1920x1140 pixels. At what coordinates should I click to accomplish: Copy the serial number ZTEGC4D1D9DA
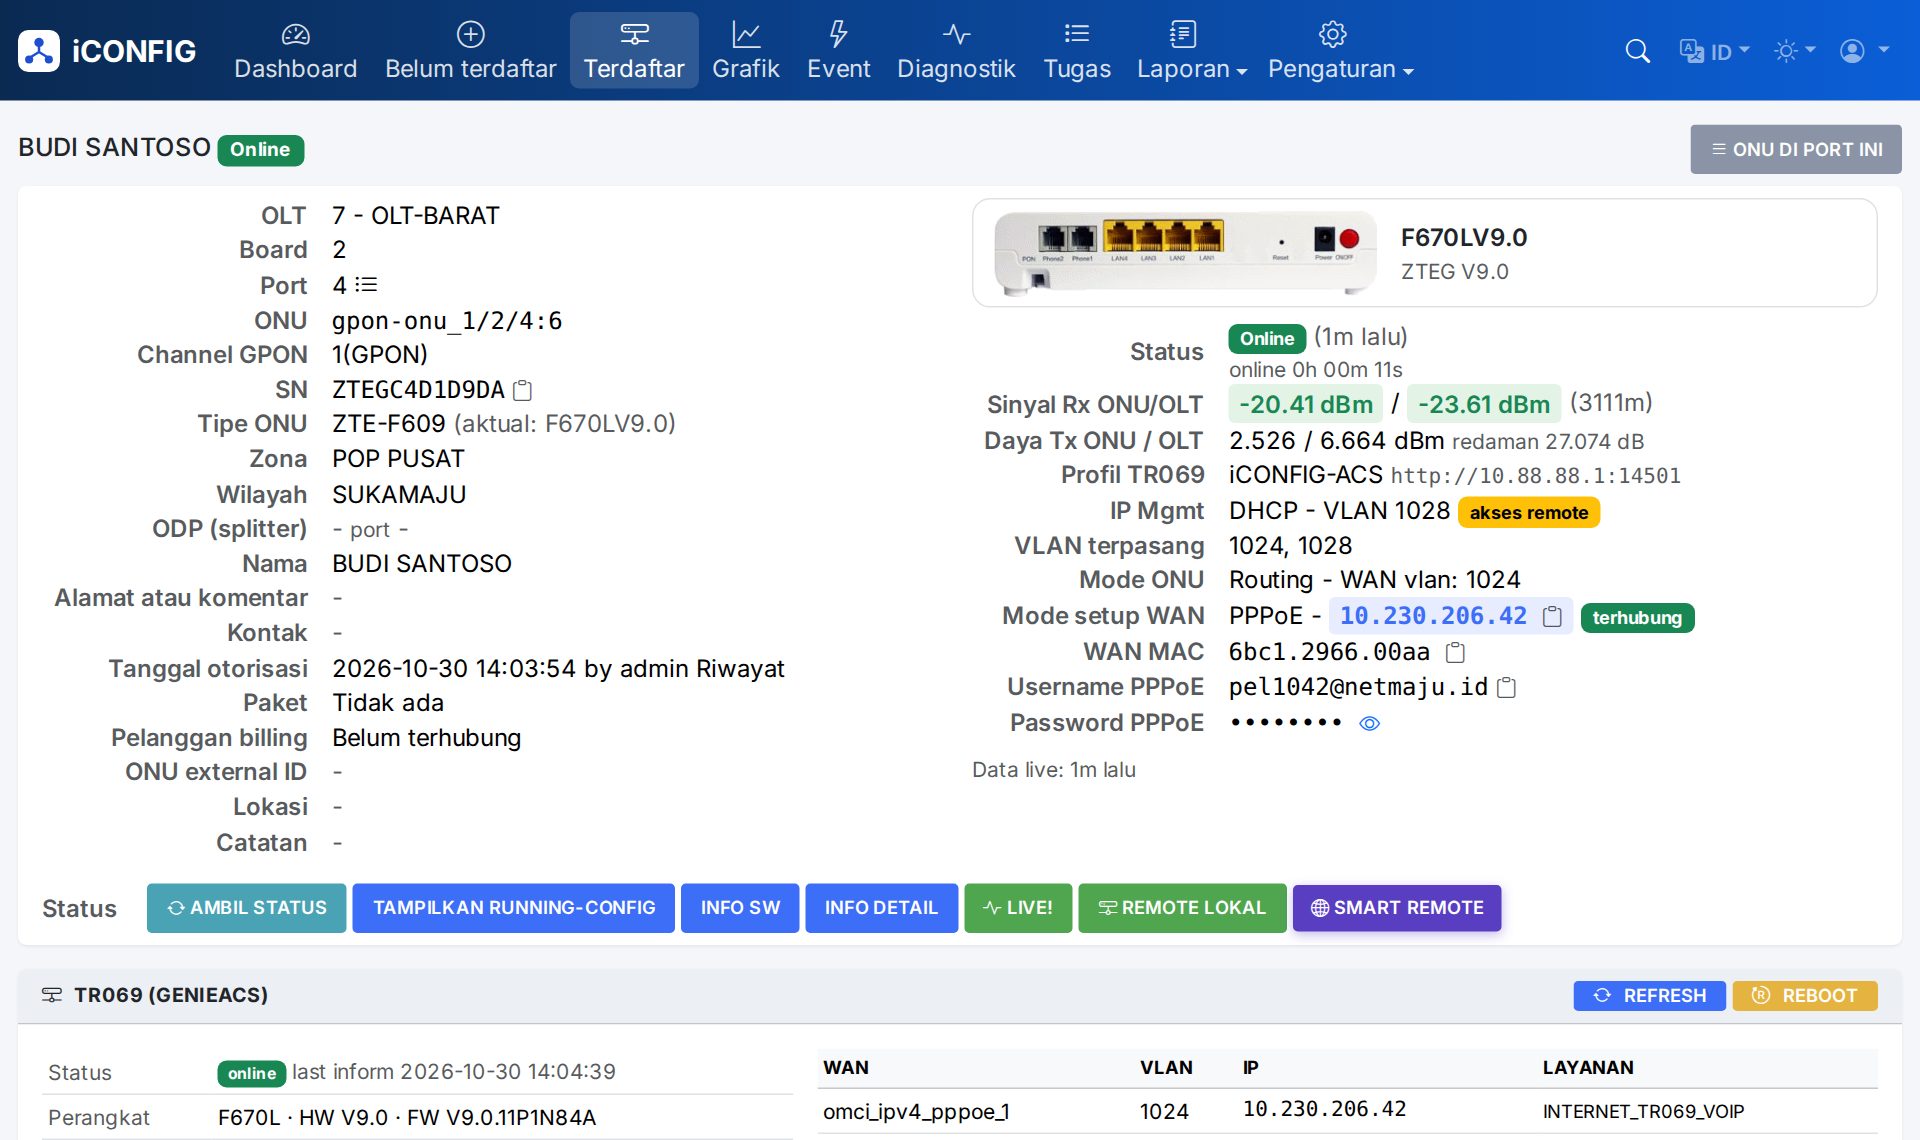point(522,390)
